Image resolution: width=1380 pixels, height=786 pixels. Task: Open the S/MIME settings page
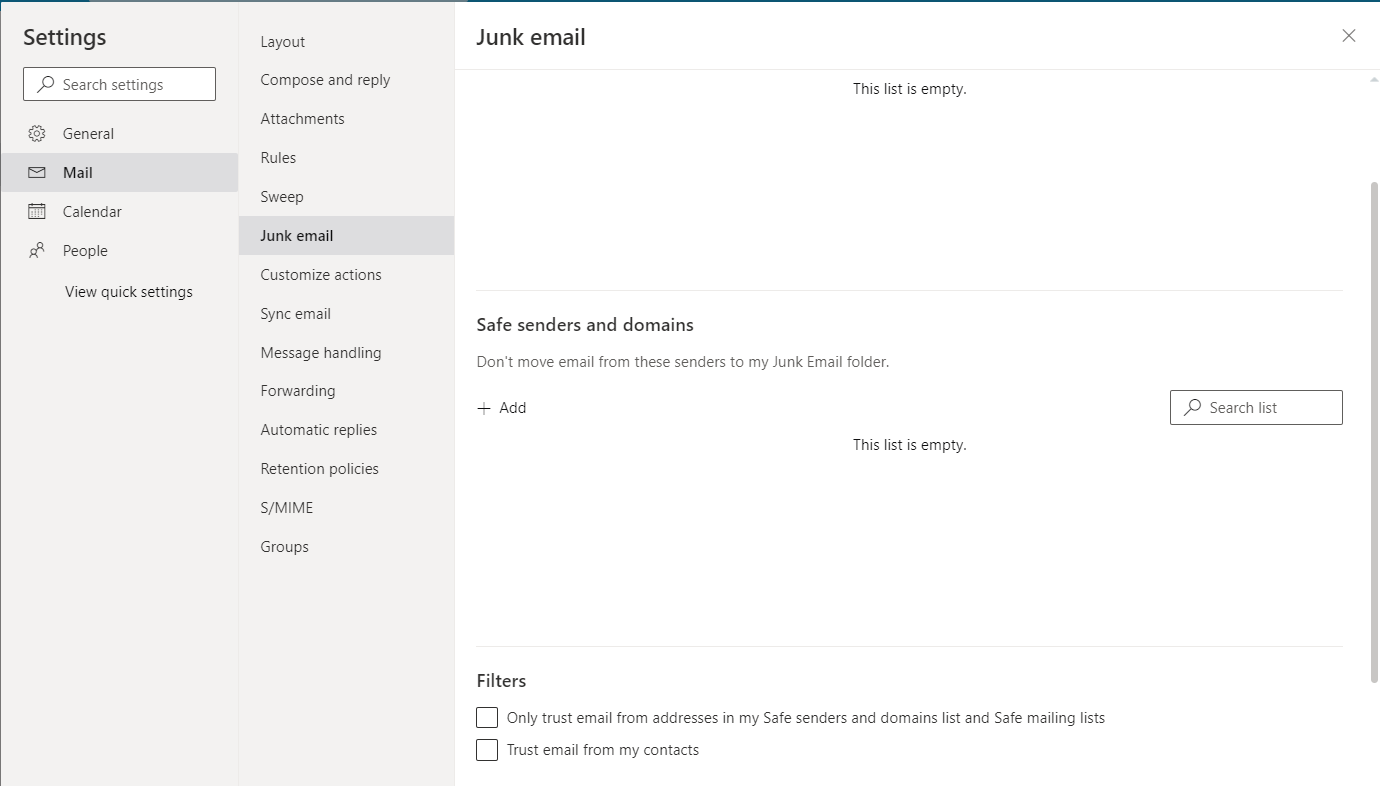point(286,508)
